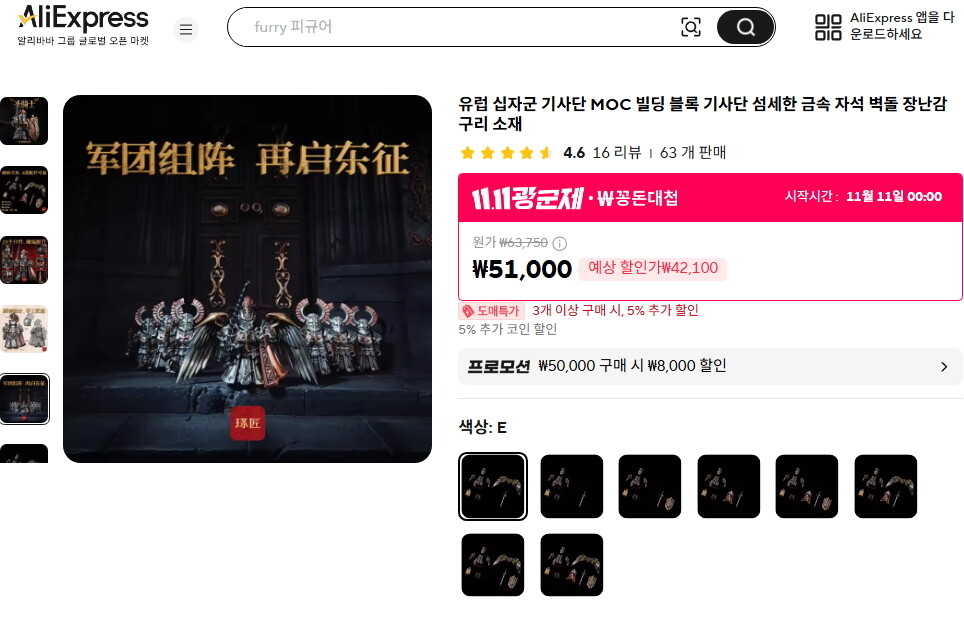
Task: Expand the promotion ₩8,000 discount row
Action: click(x=710, y=367)
